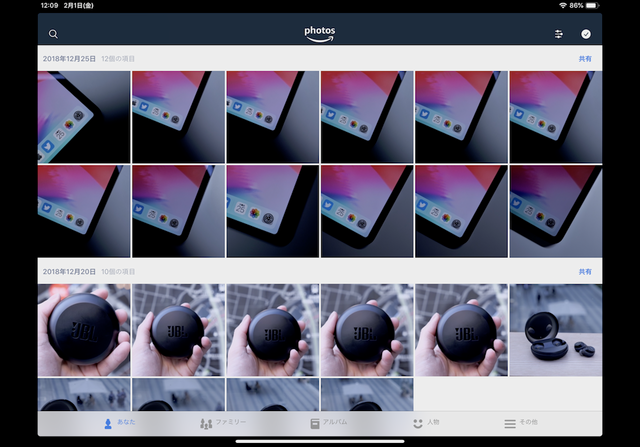
Task: Share the 2018年12月25日 group via 共有
Action: (x=585, y=59)
